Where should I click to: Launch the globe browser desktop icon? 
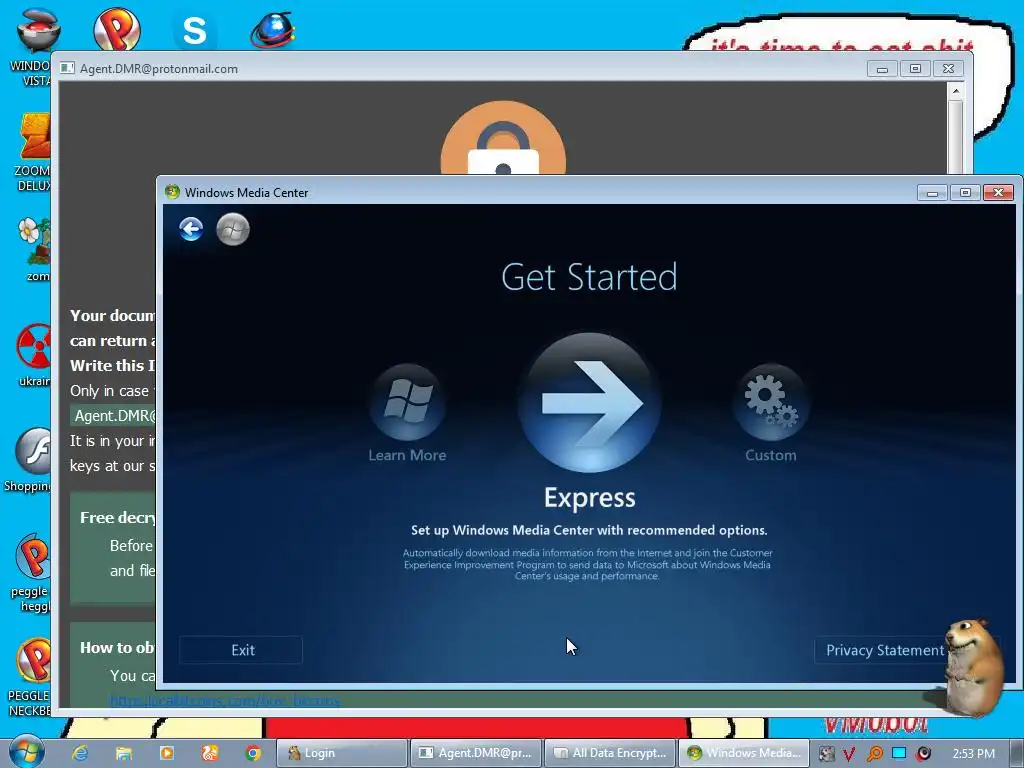pyautogui.click(x=273, y=29)
